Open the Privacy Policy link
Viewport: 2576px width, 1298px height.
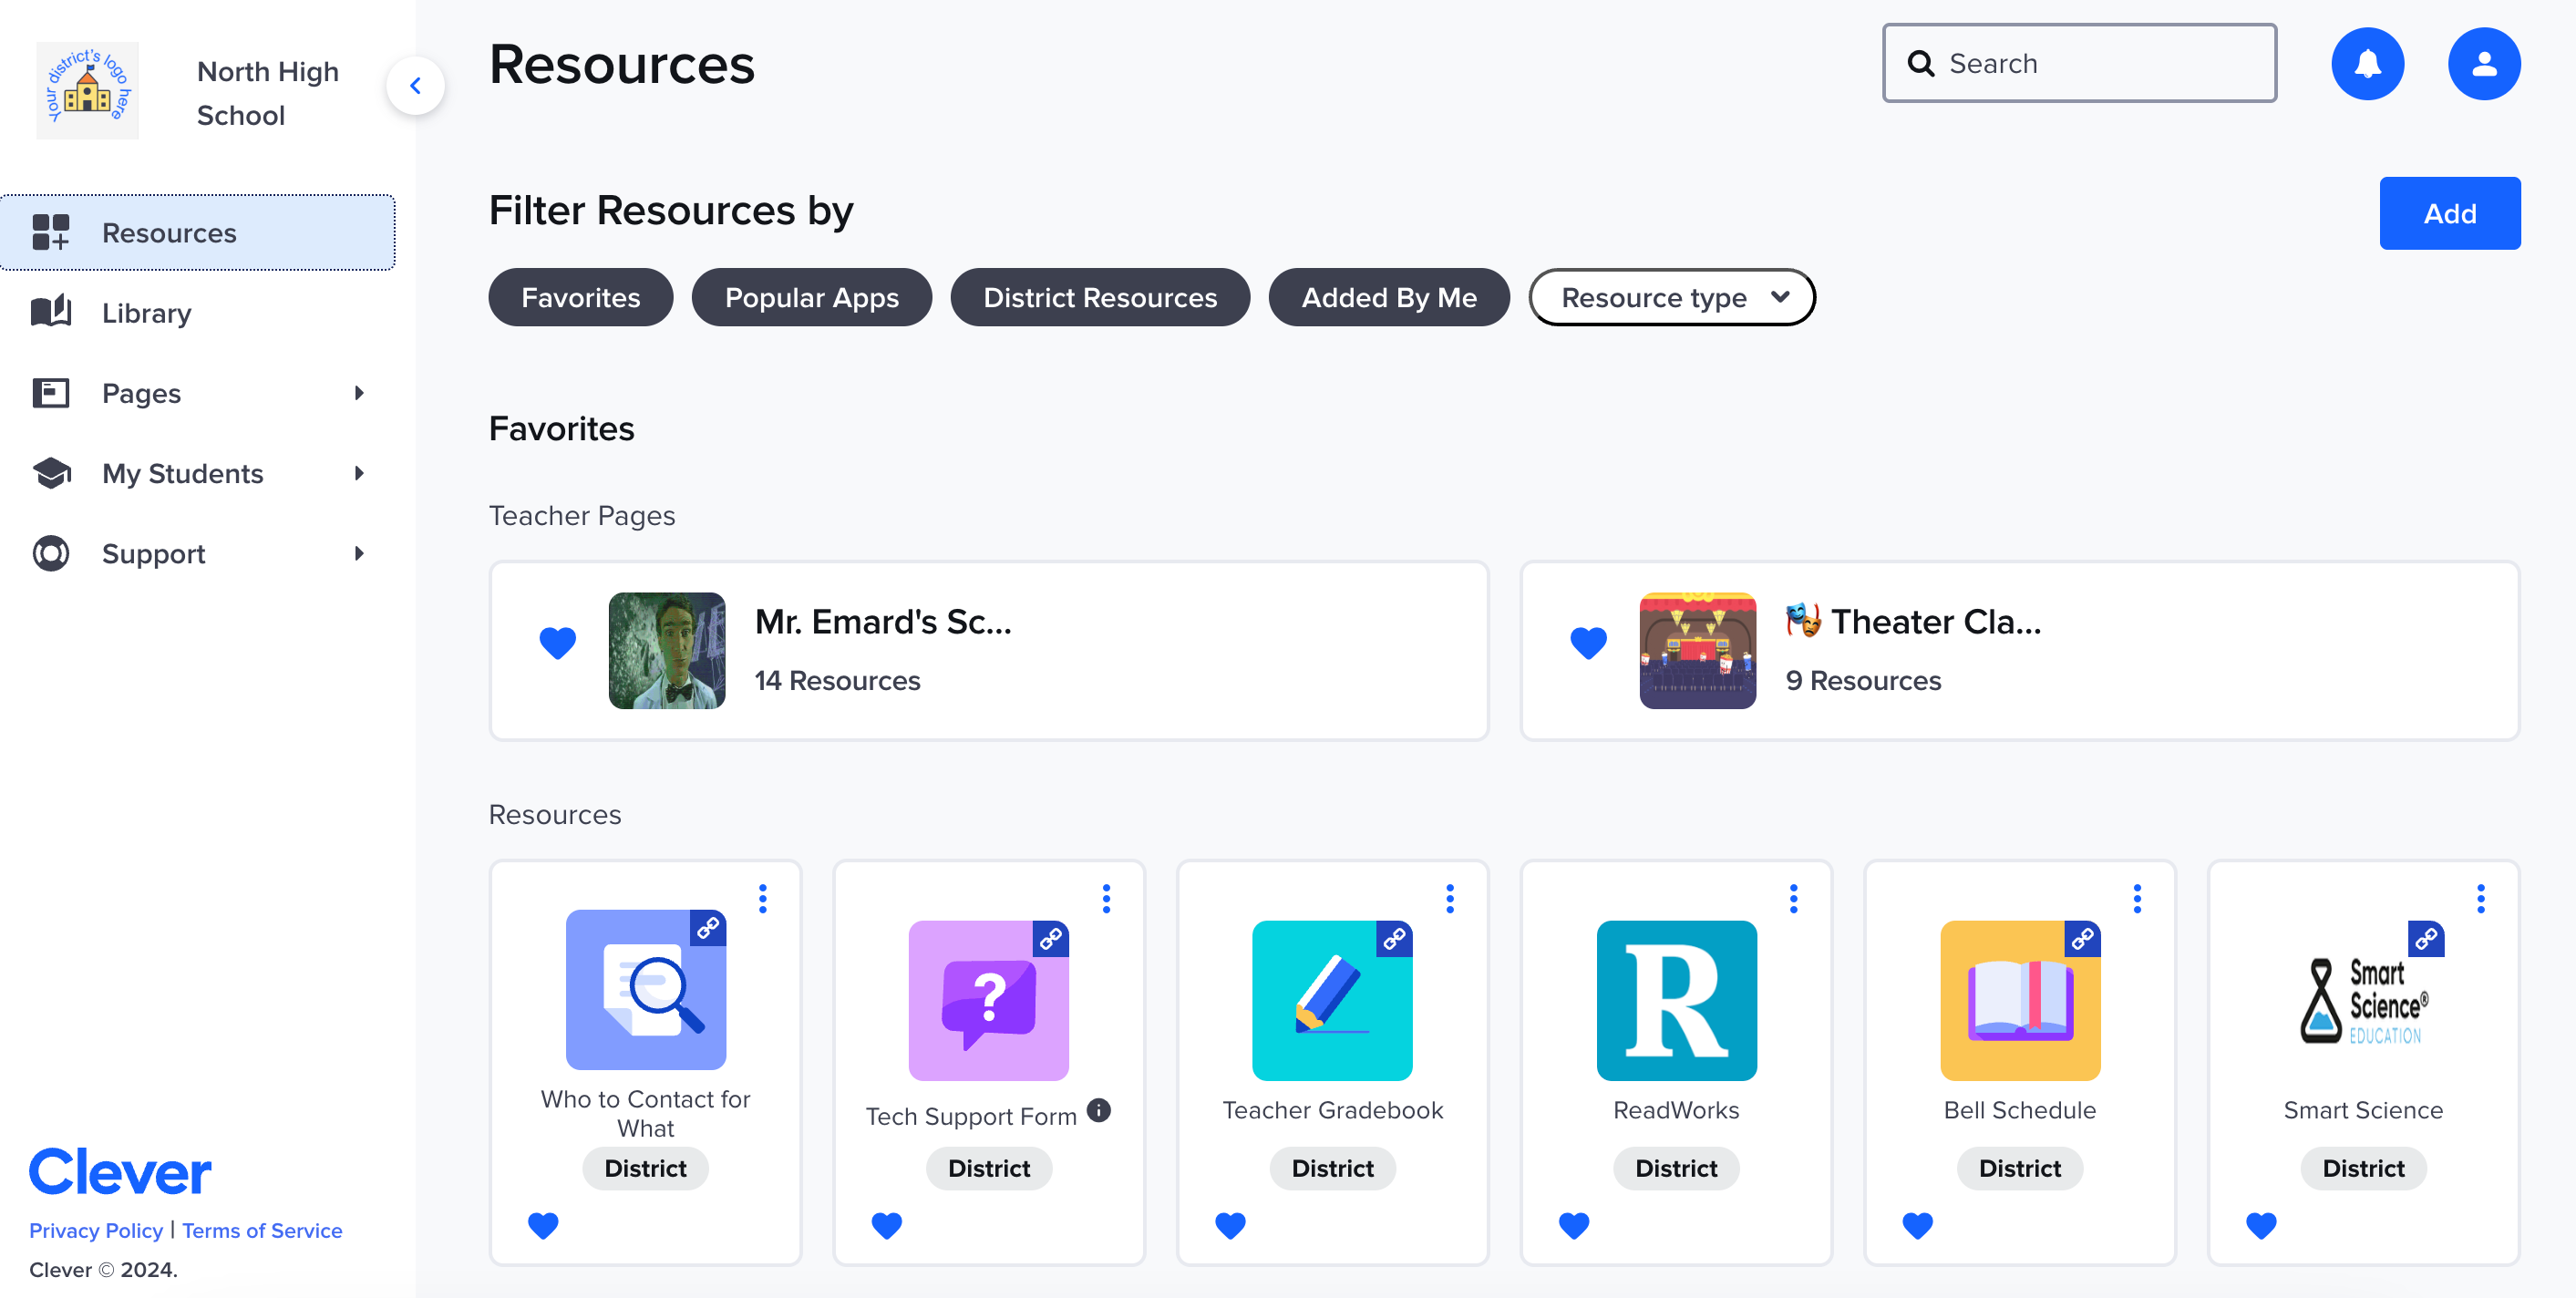click(x=95, y=1230)
